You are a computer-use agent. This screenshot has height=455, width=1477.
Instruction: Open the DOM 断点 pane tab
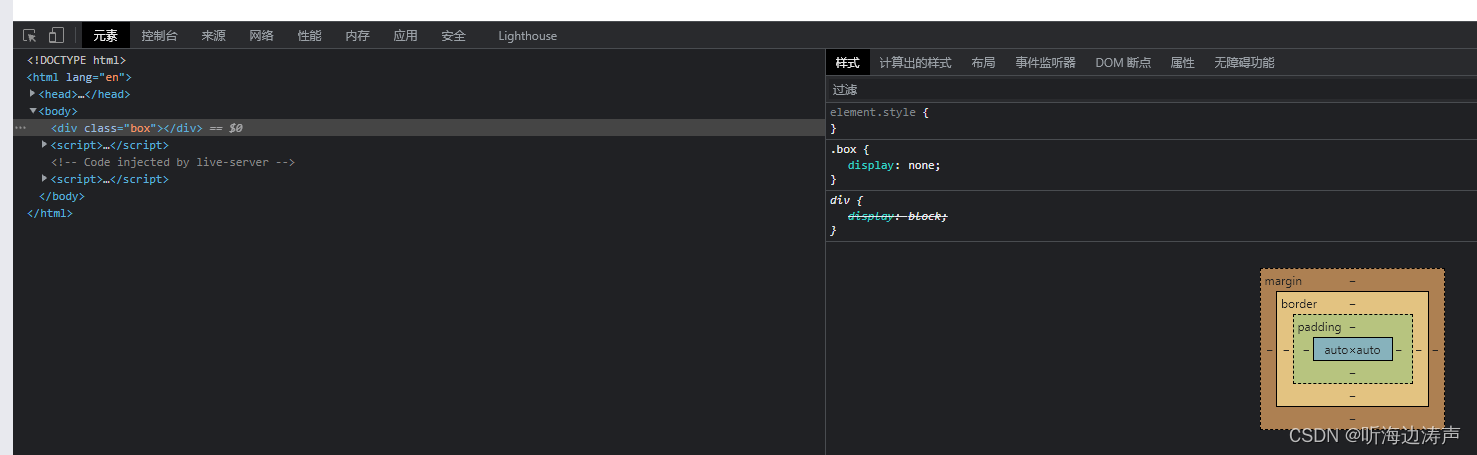(1123, 62)
